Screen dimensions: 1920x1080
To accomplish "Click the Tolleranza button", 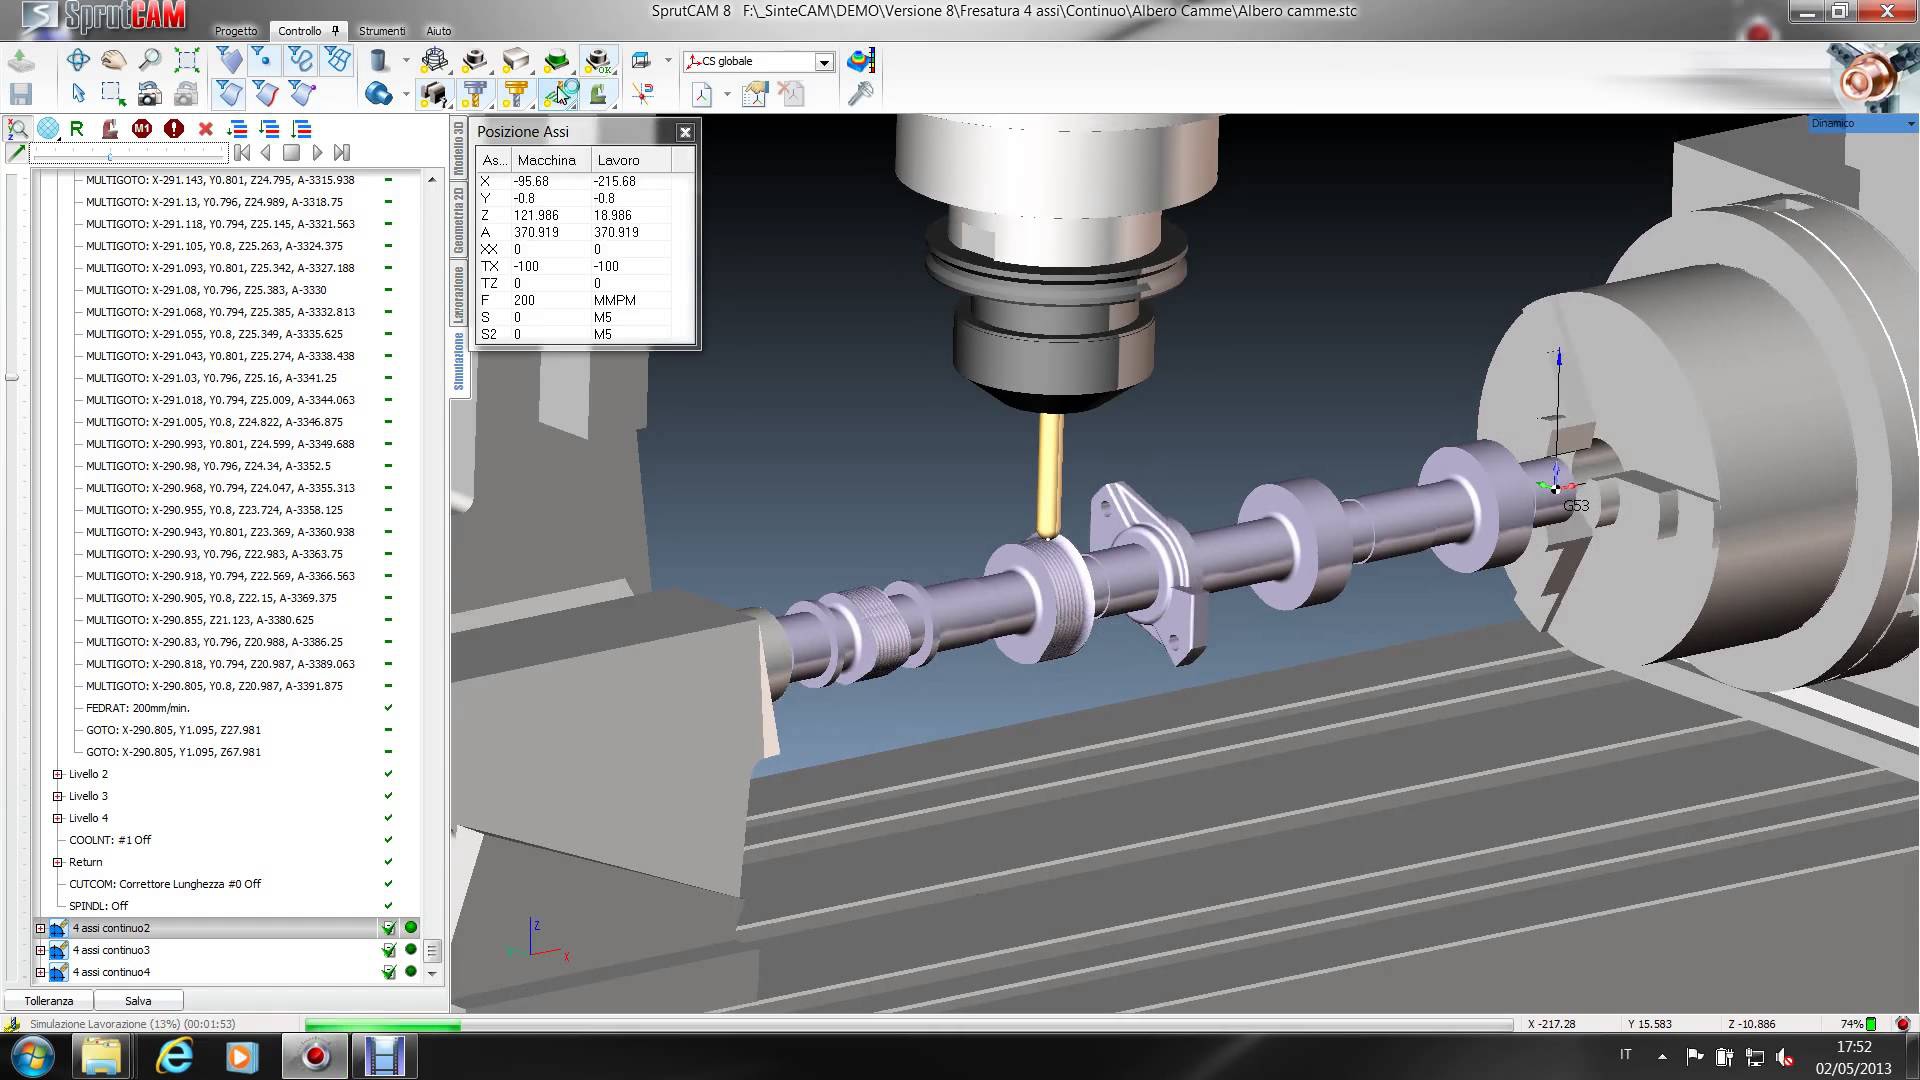I will (49, 1001).
